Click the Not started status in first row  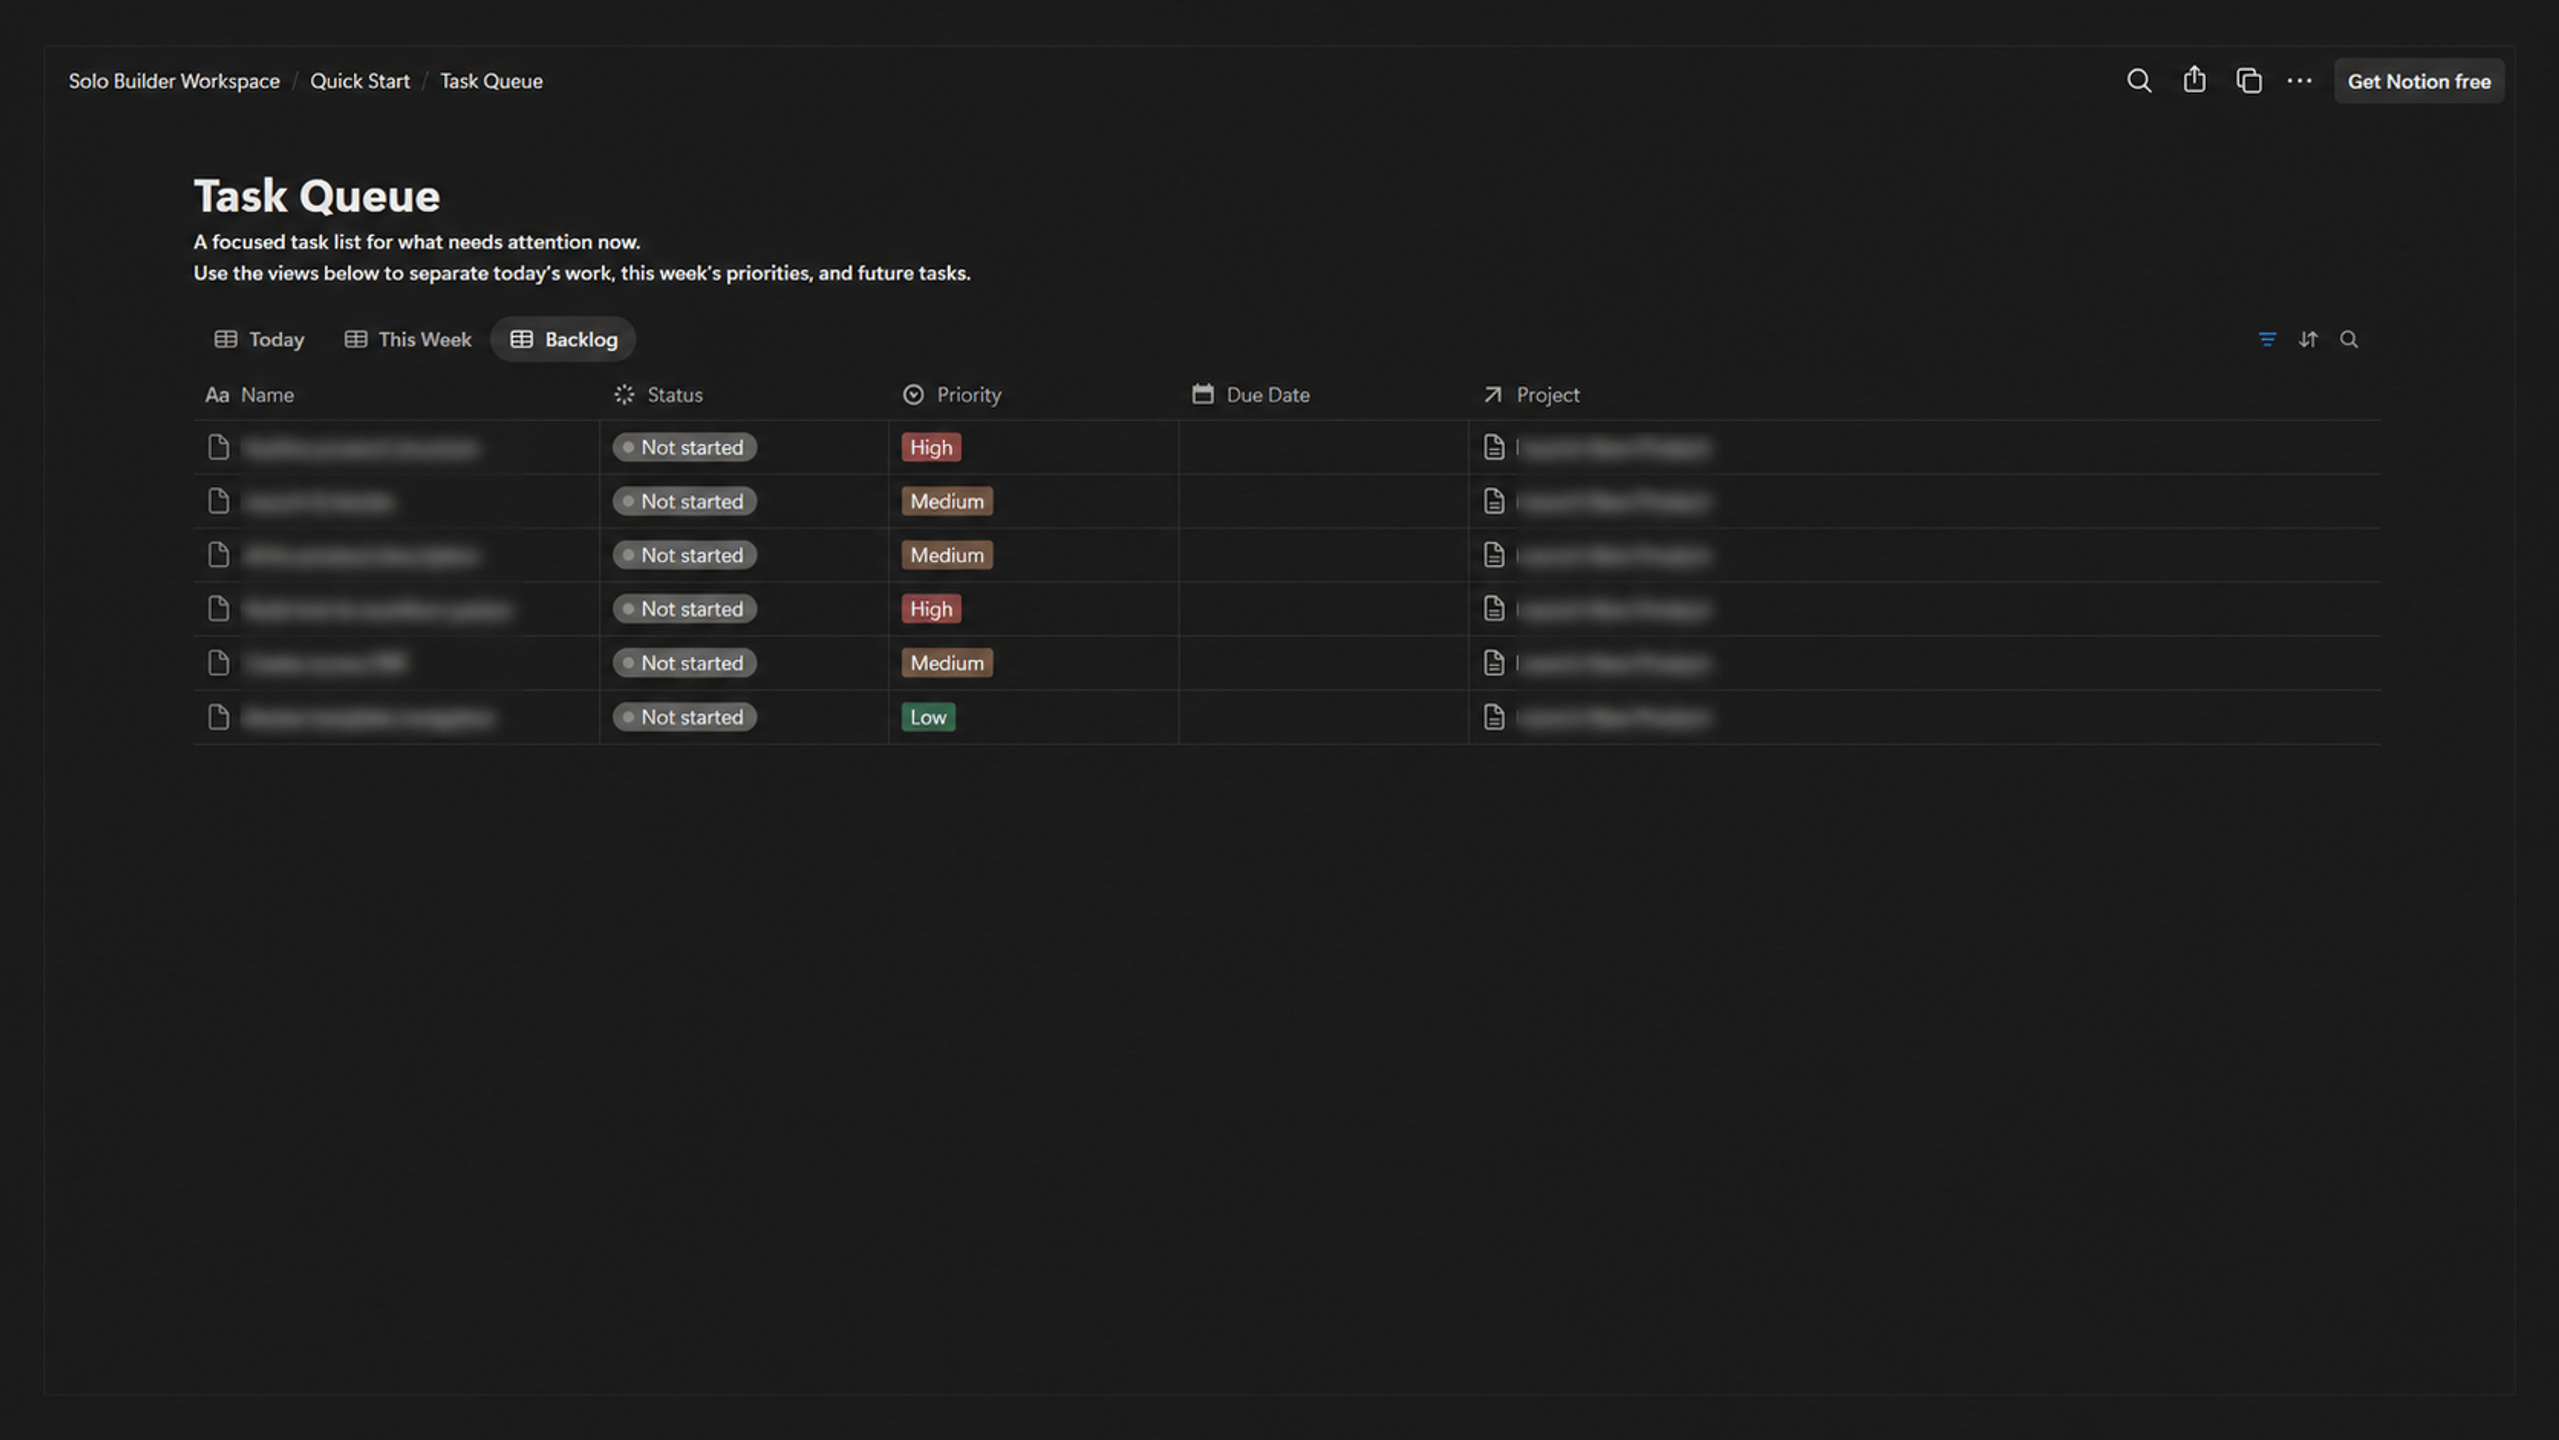[x=684, y=447]
